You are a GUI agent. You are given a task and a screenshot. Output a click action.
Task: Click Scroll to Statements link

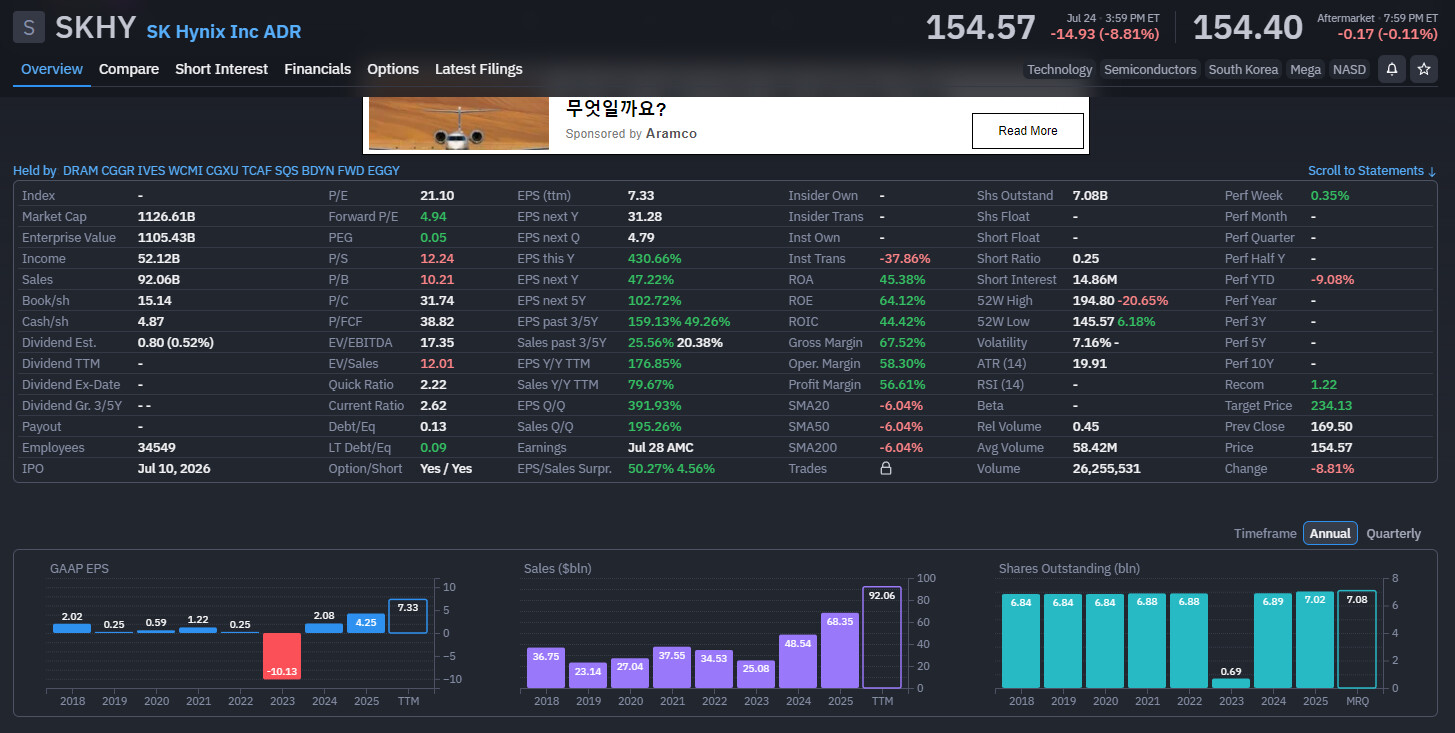click(x=1372, y=171)
